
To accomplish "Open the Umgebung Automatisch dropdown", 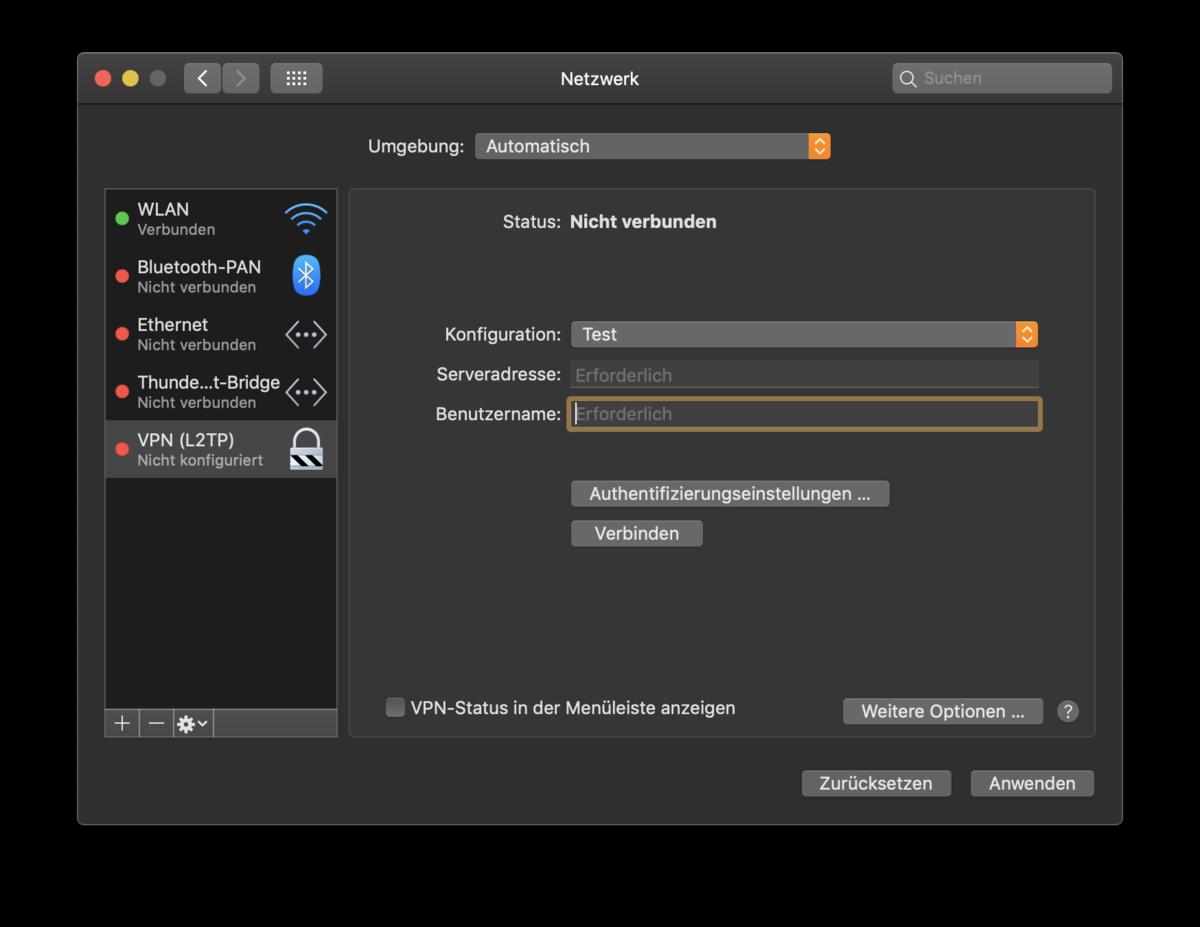I will [x=653, y=146].
